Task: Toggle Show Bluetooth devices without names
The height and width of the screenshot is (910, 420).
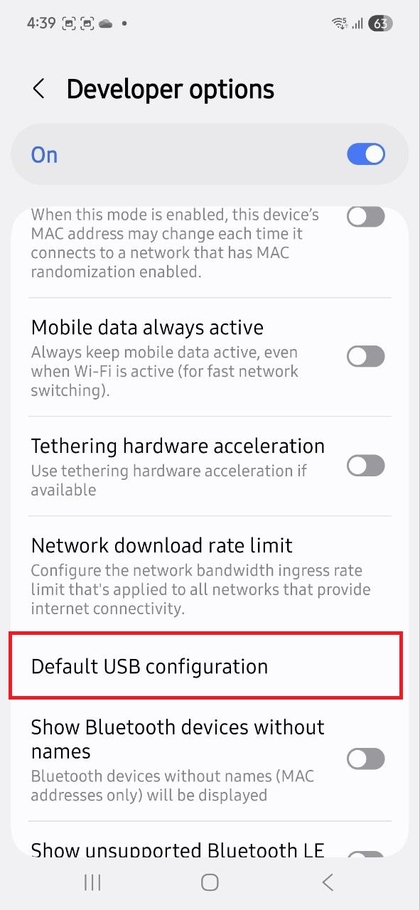Action: tap(366, 759)
